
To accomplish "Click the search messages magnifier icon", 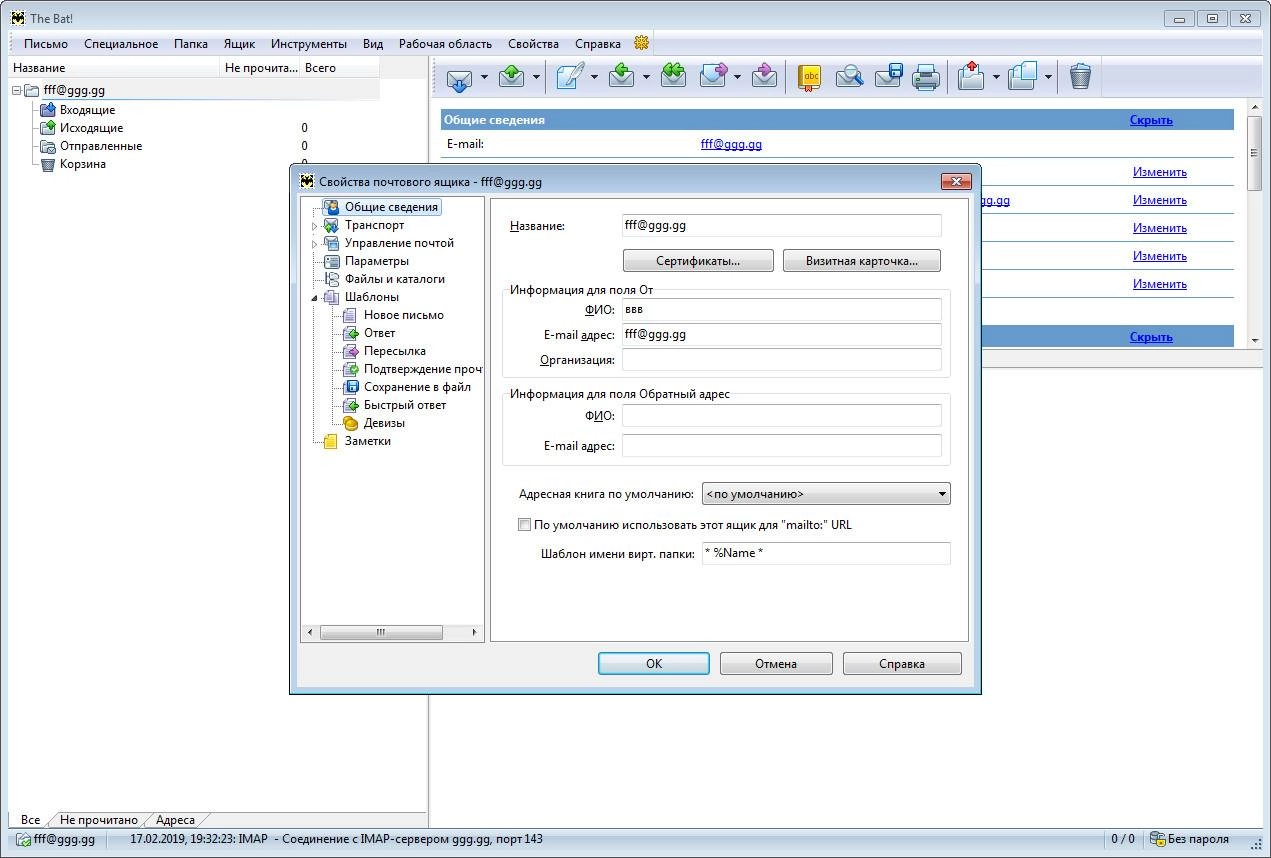I will click(x=849, y=77).
